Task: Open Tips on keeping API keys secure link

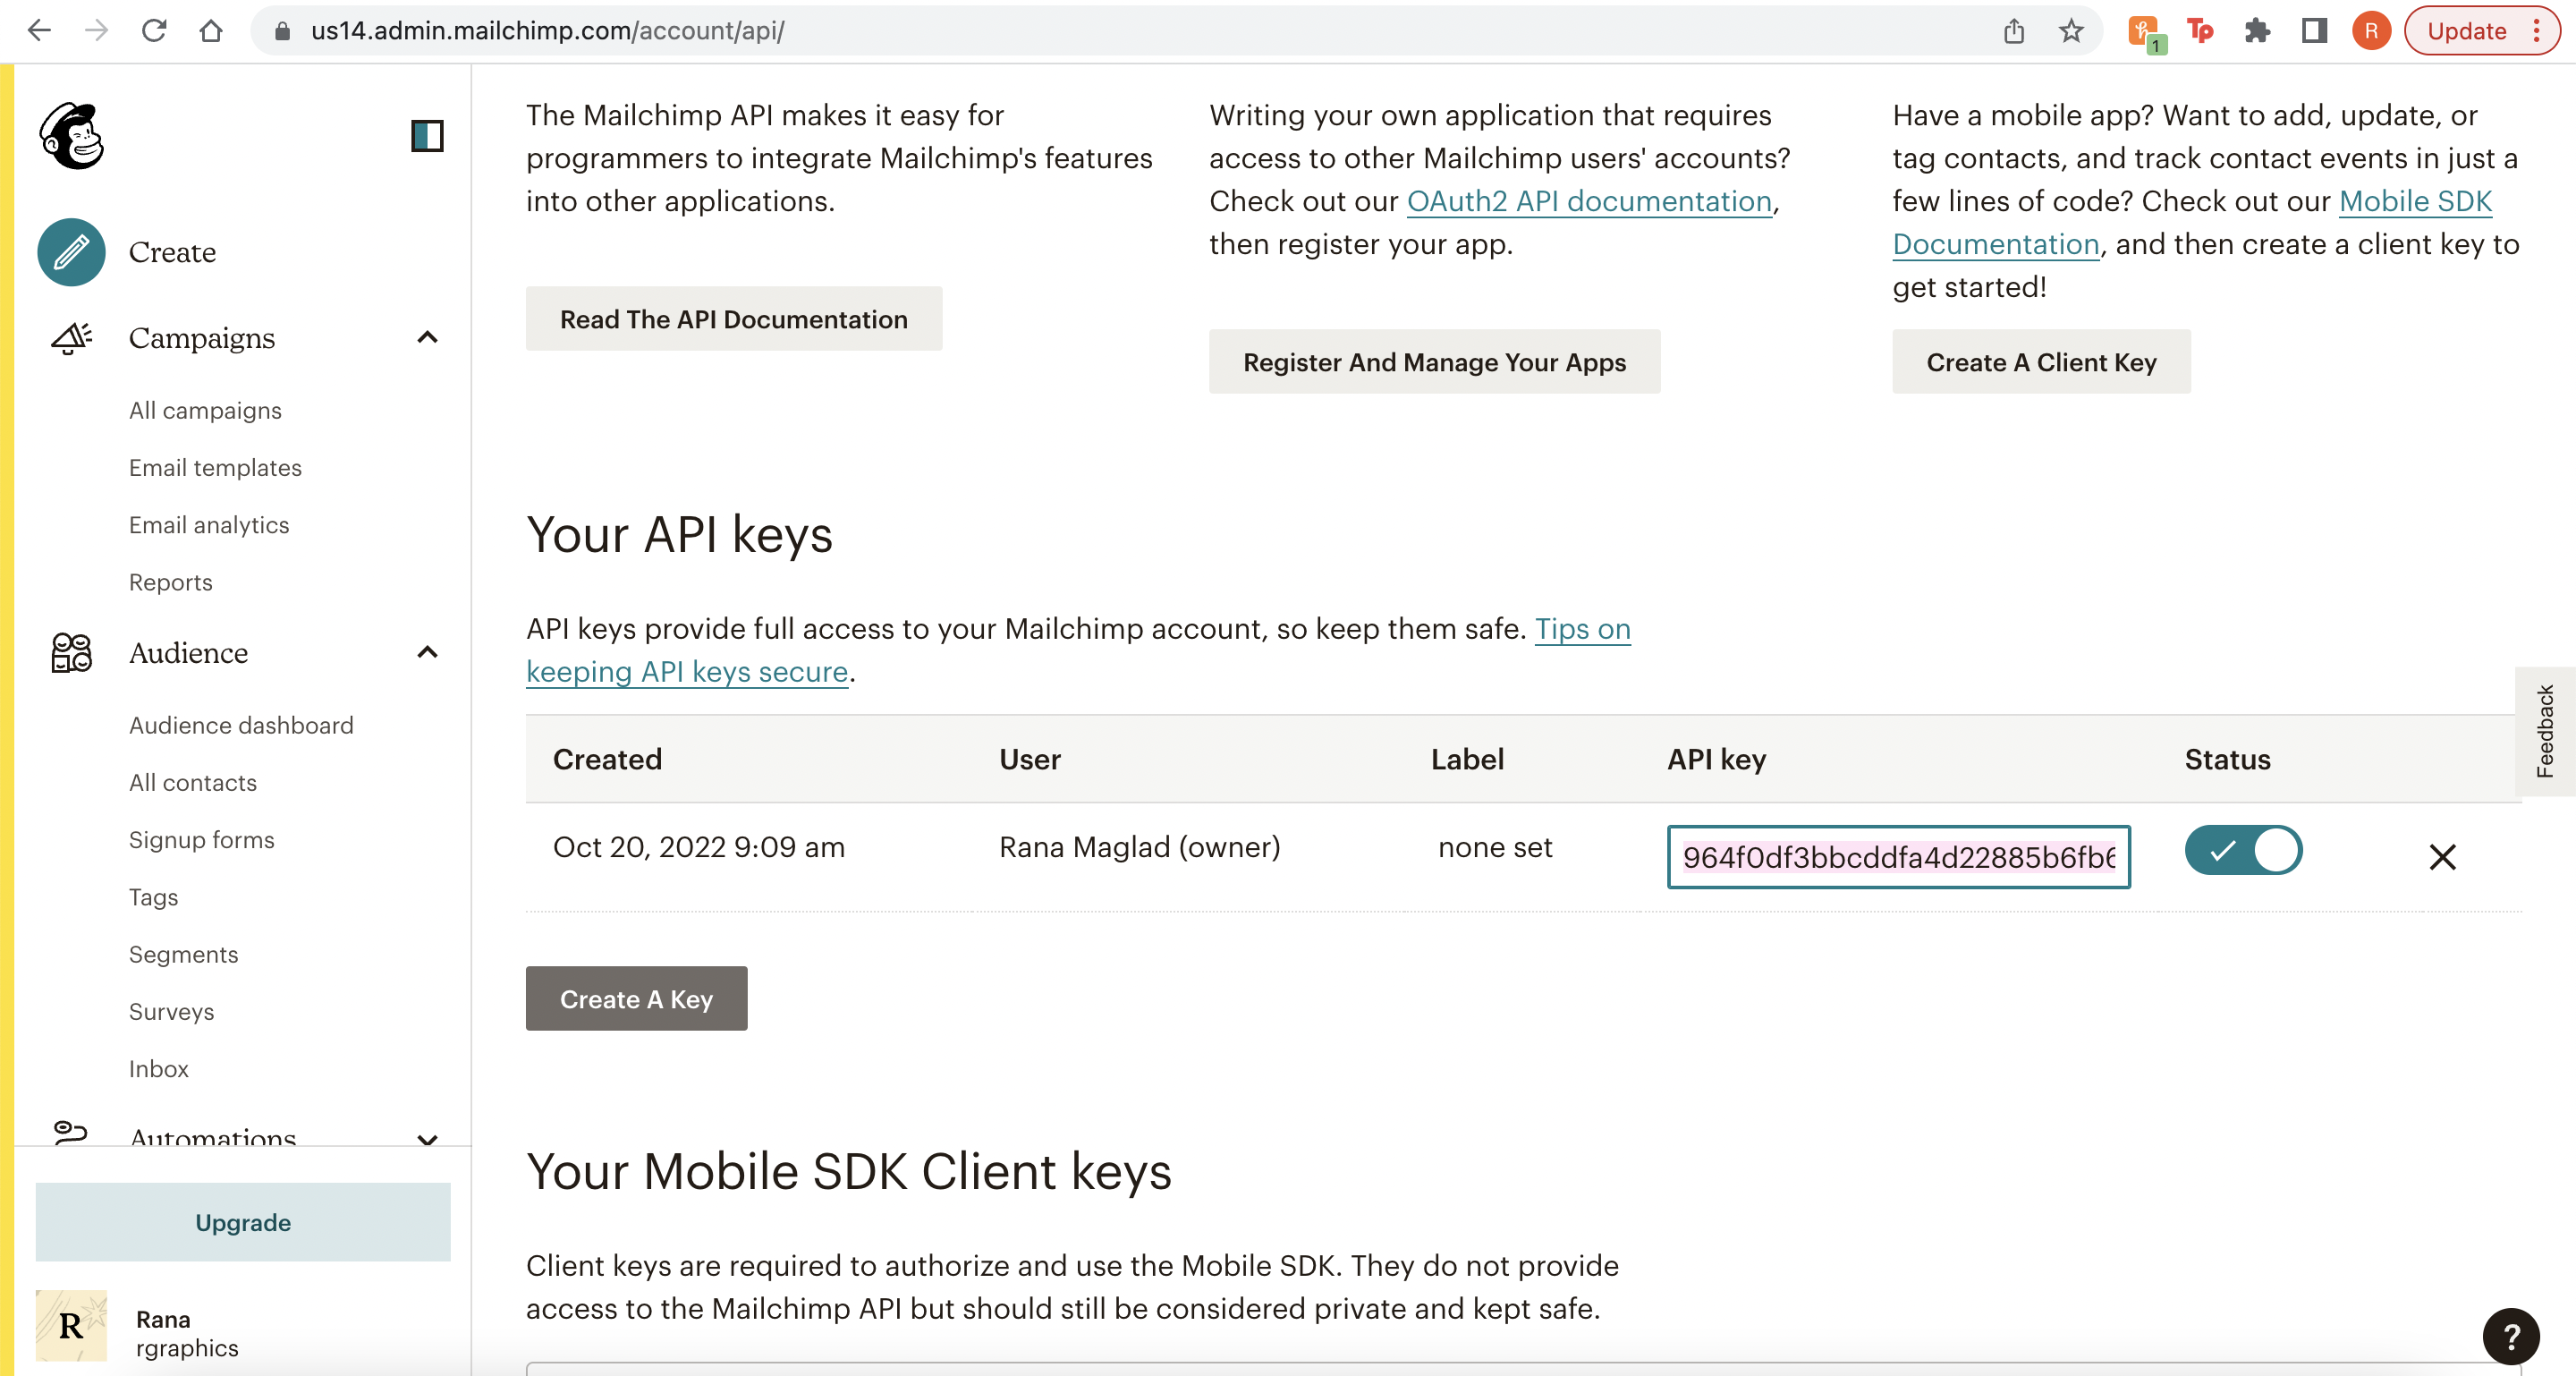Action: (1582, 628)
